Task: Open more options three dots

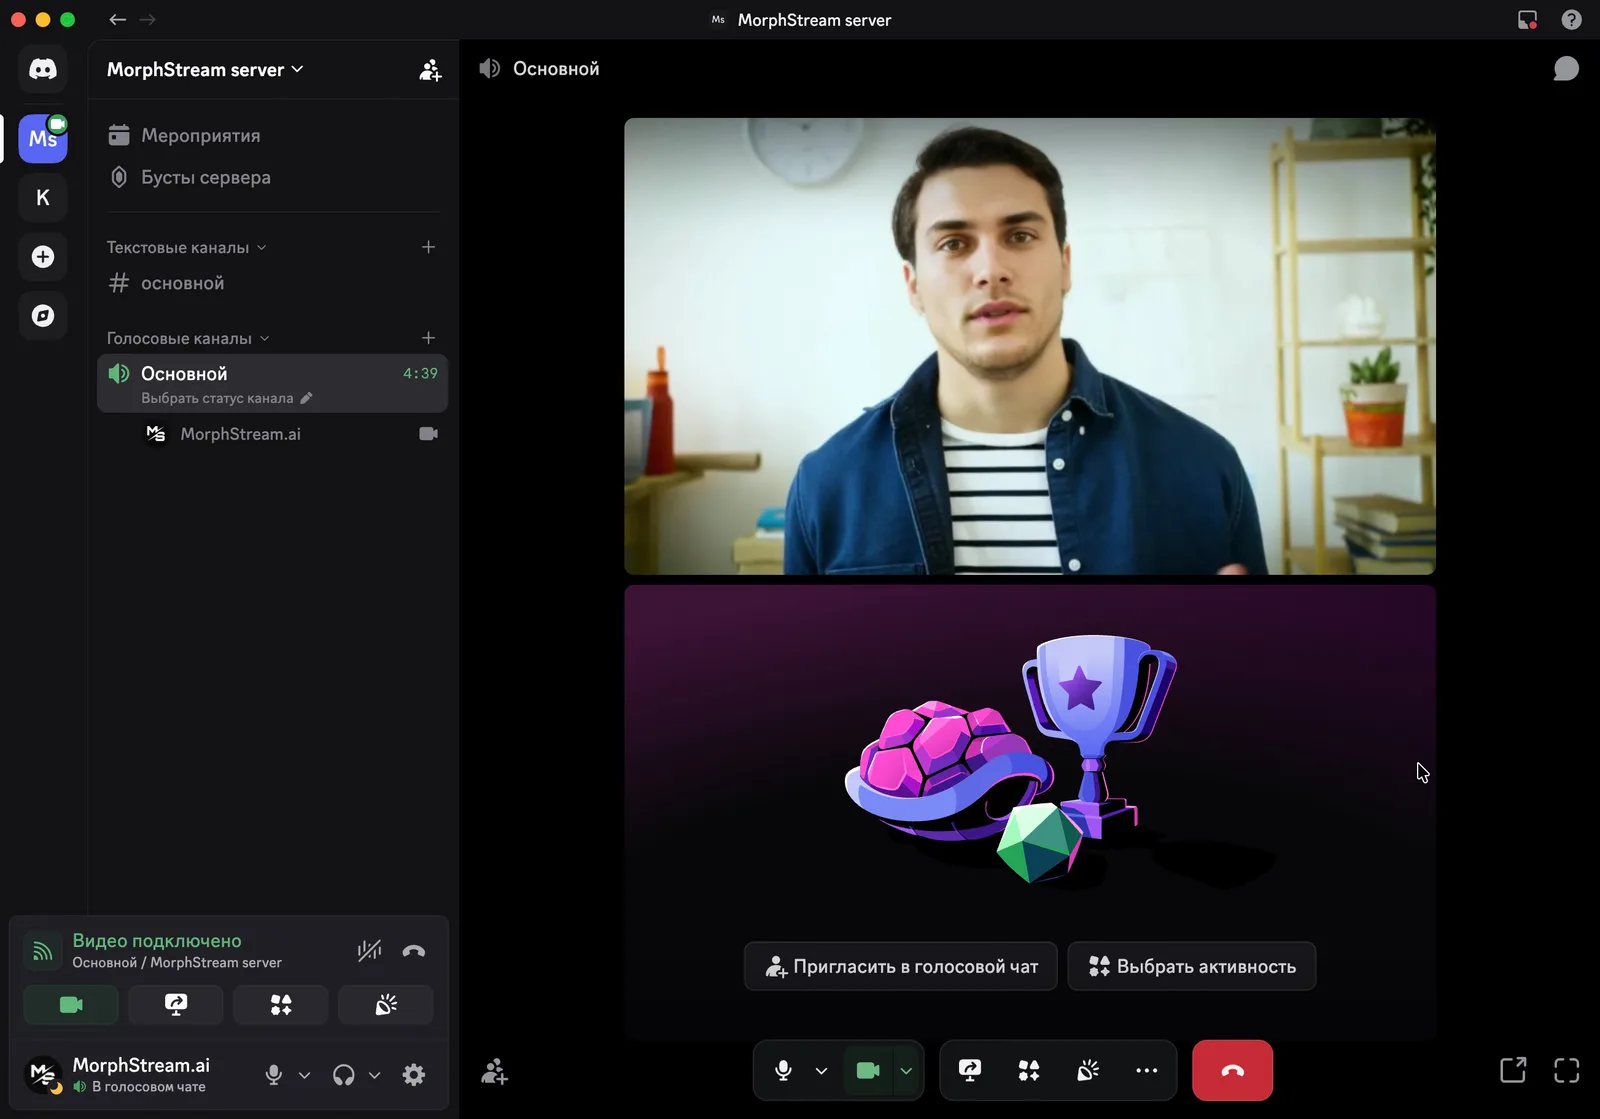Action: [1147, 1071]
